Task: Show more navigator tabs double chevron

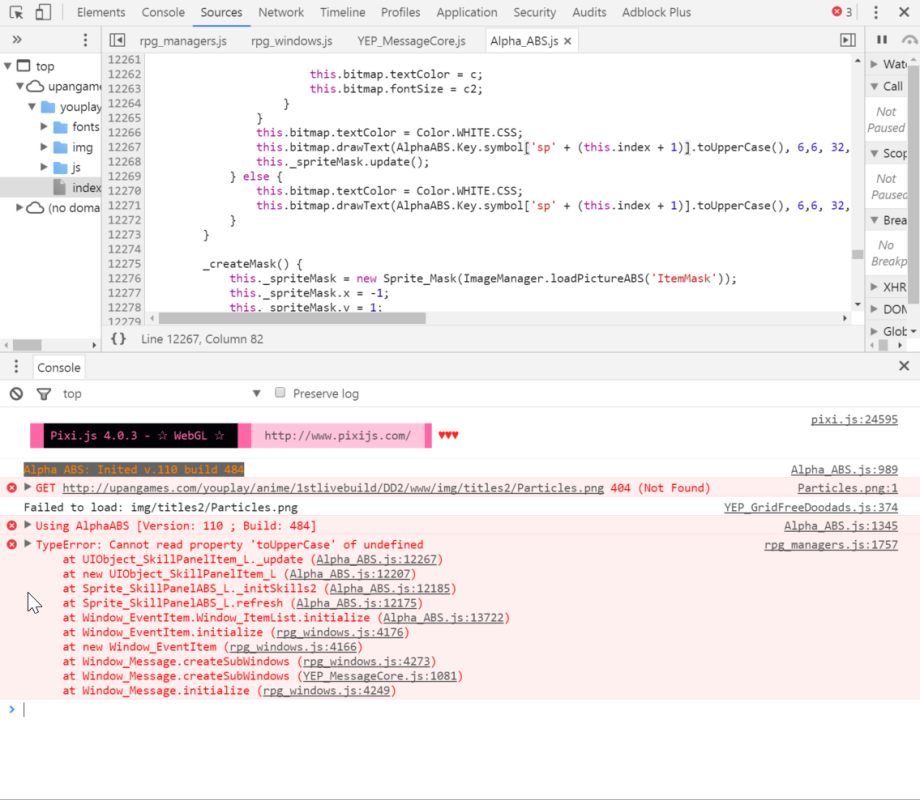Action: click(x=17, y=40)
